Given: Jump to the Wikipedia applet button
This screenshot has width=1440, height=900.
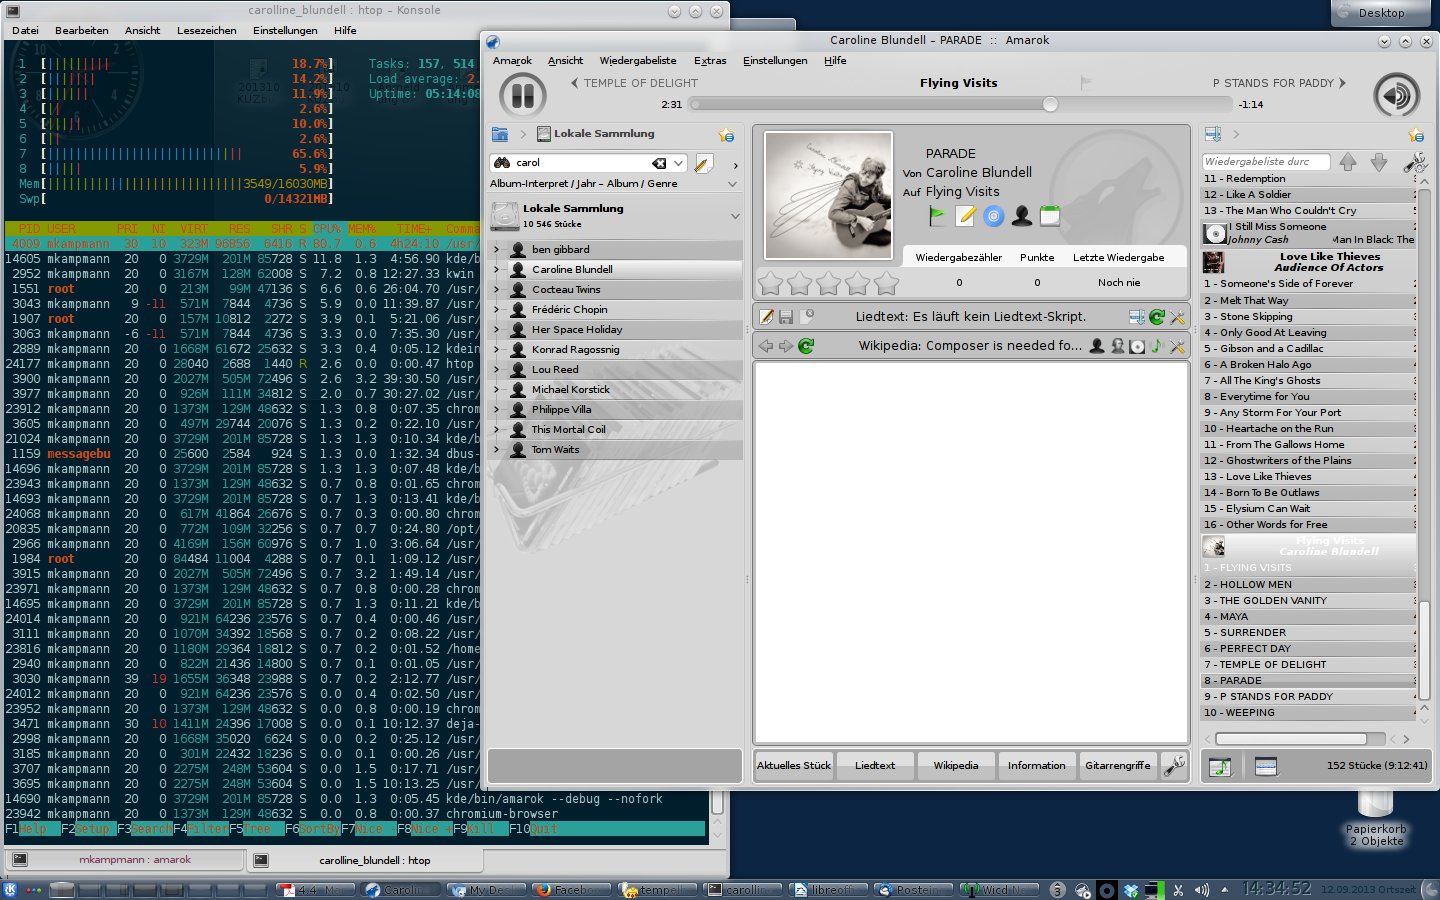Looking at the screenshot, I should point(956,766).
